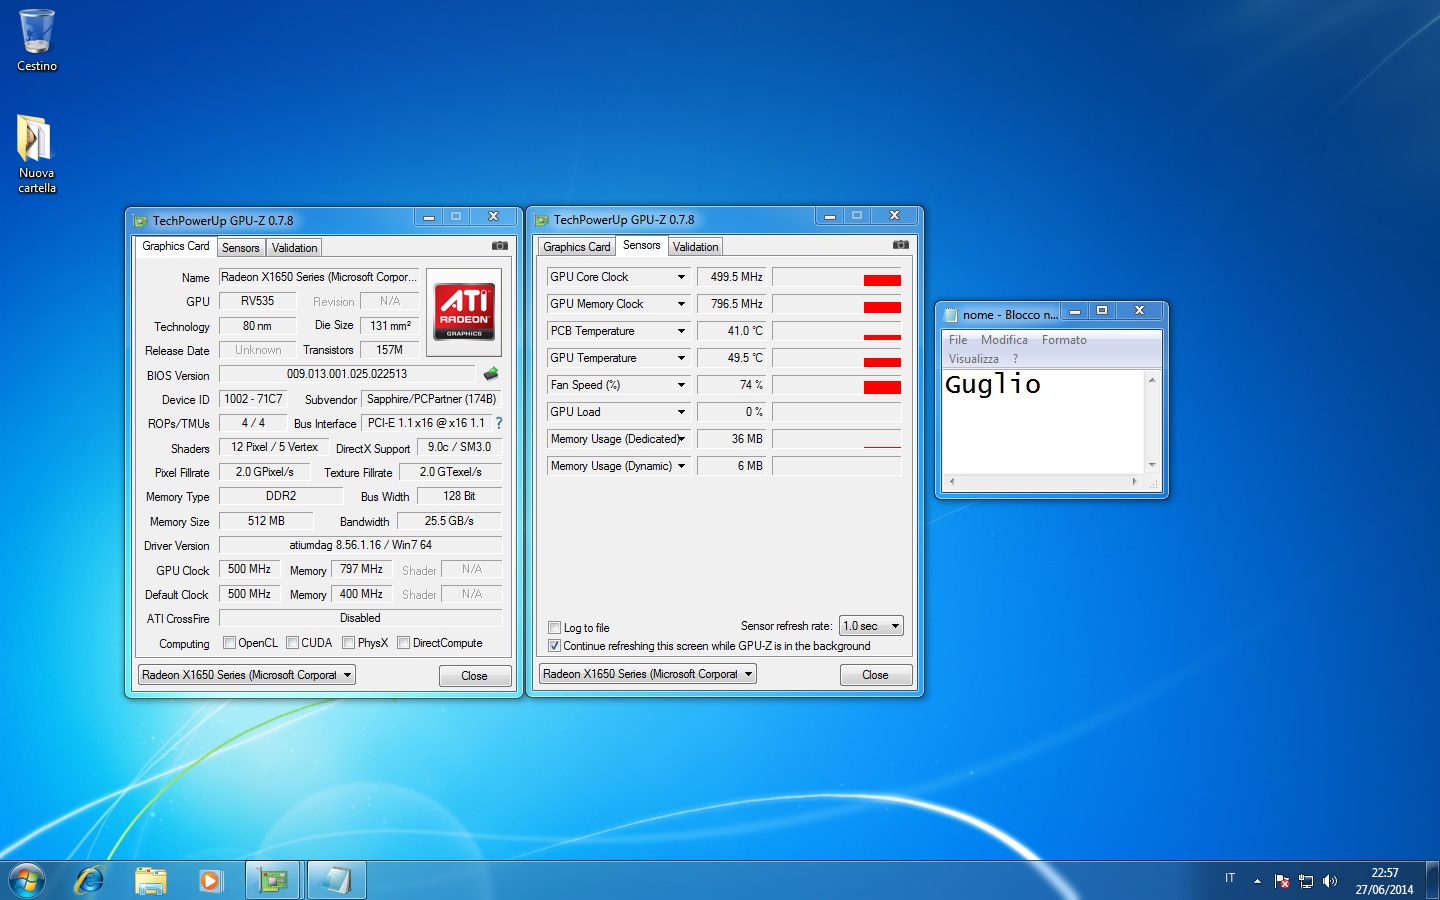Show hidden tray icons arrow
1440x900 pixels.
click(x=1257, y=881)
